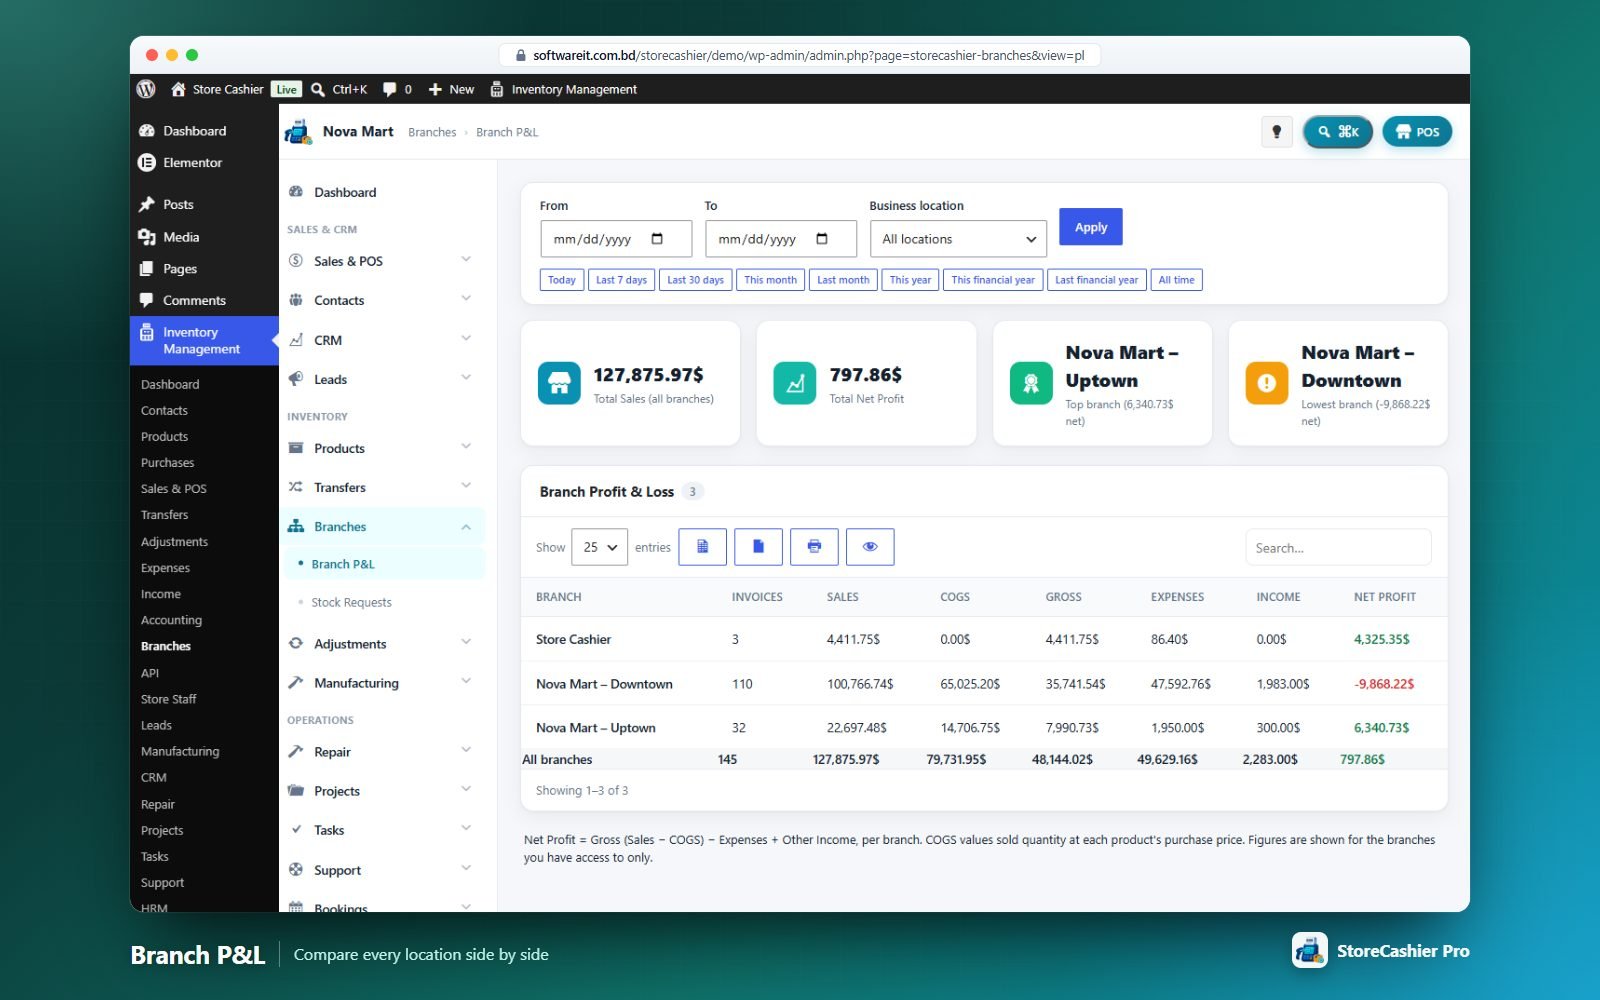Click the Total Net Profit chart icon
The image size is (1600, 1000).
[x=795, y=383]
